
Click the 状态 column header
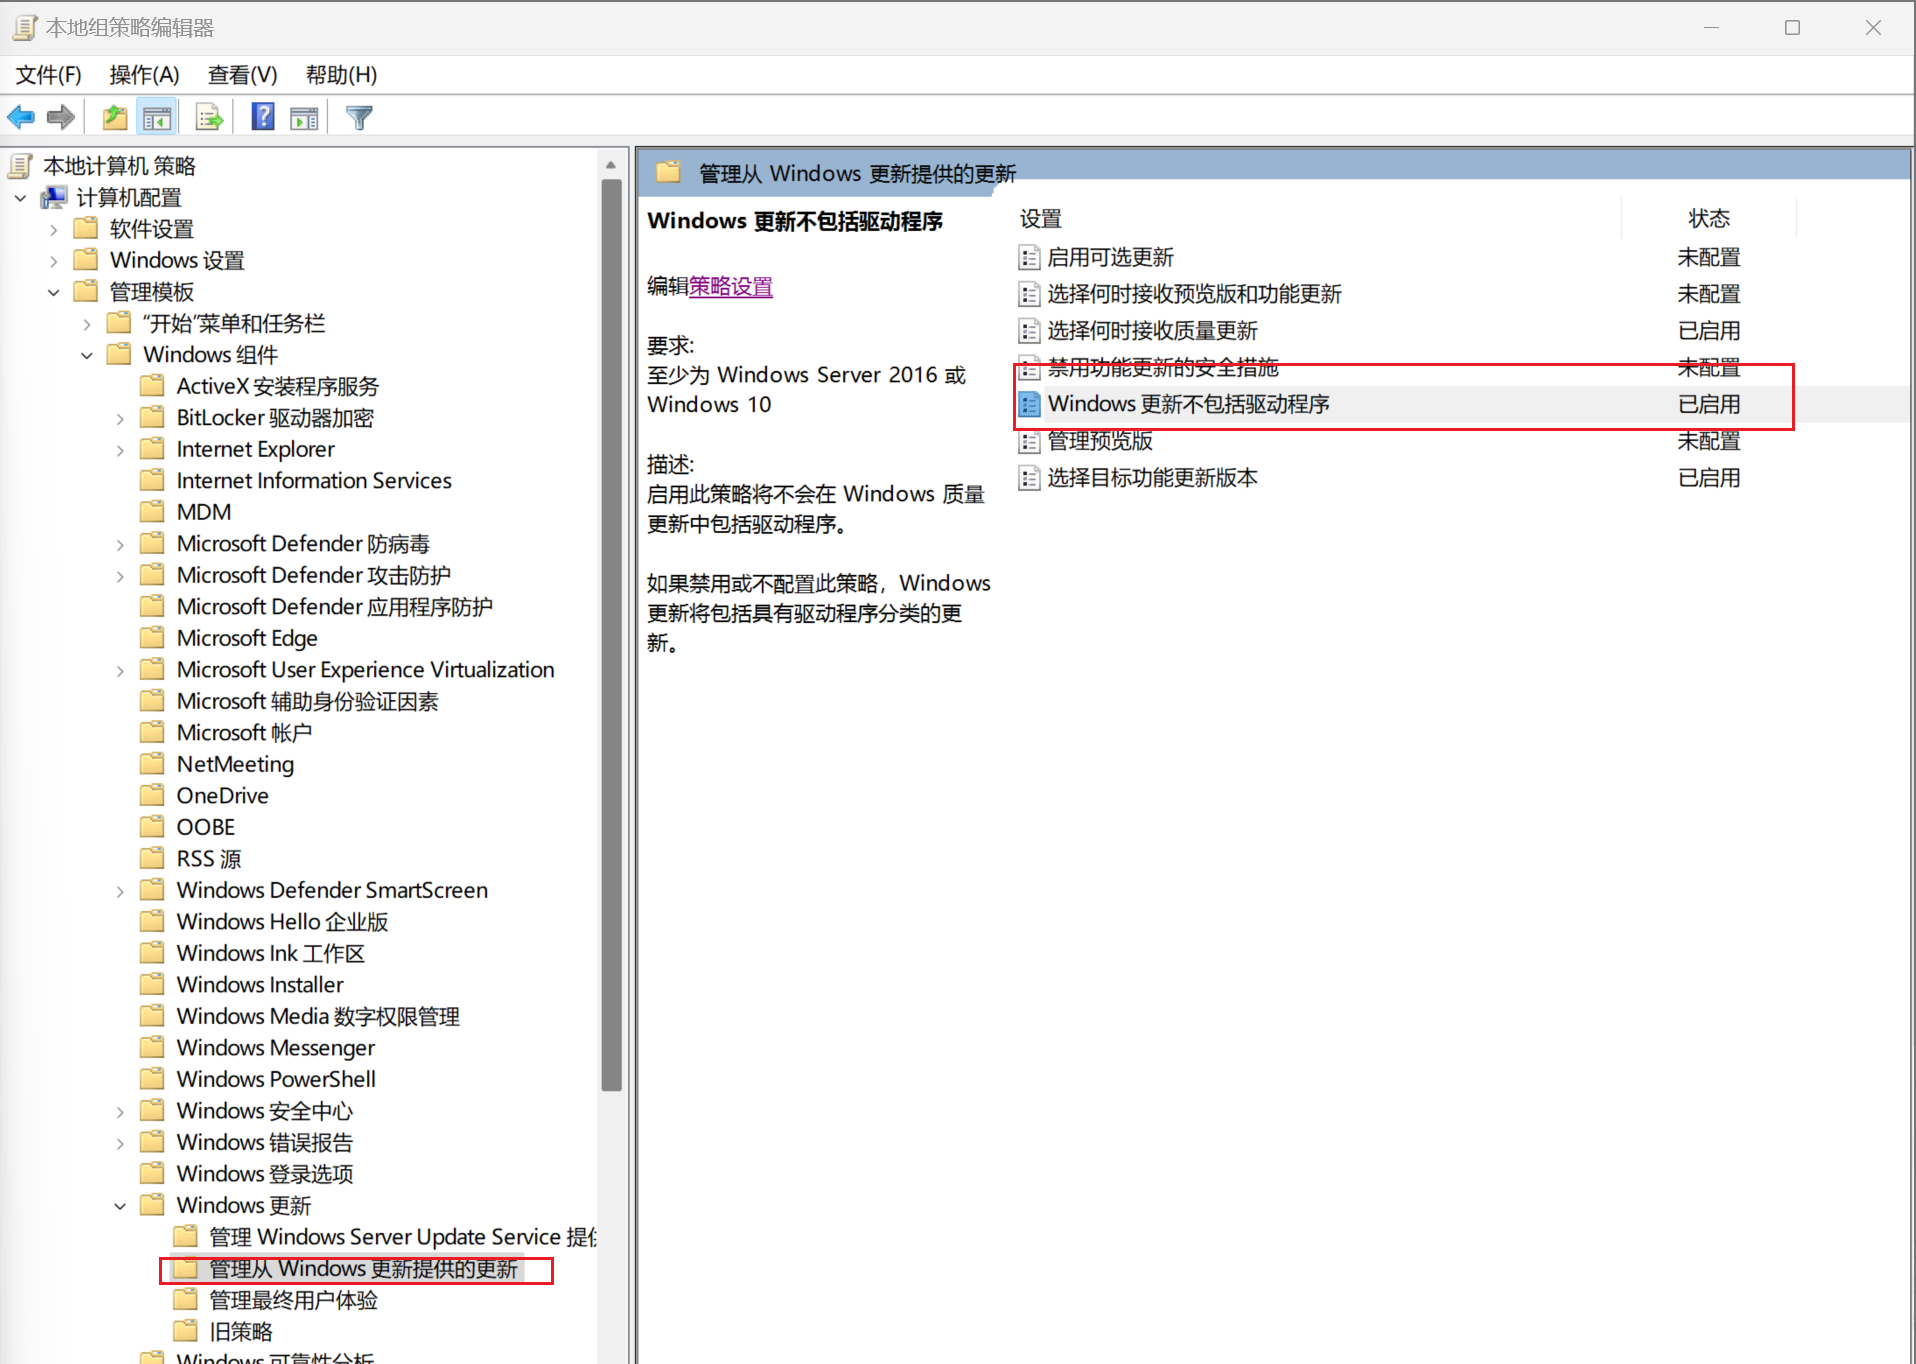pos(1709,219)
